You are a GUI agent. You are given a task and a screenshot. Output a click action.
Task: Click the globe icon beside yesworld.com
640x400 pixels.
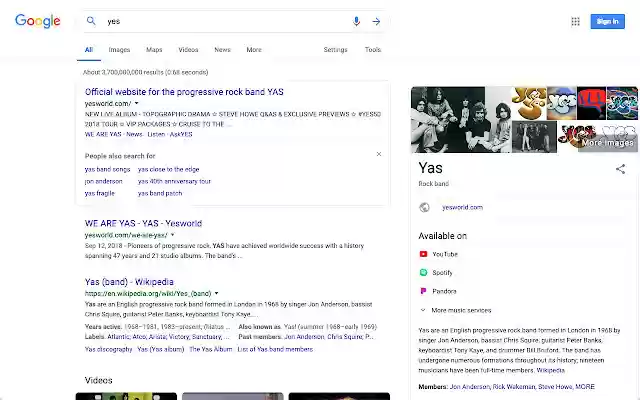pos(424,207)
